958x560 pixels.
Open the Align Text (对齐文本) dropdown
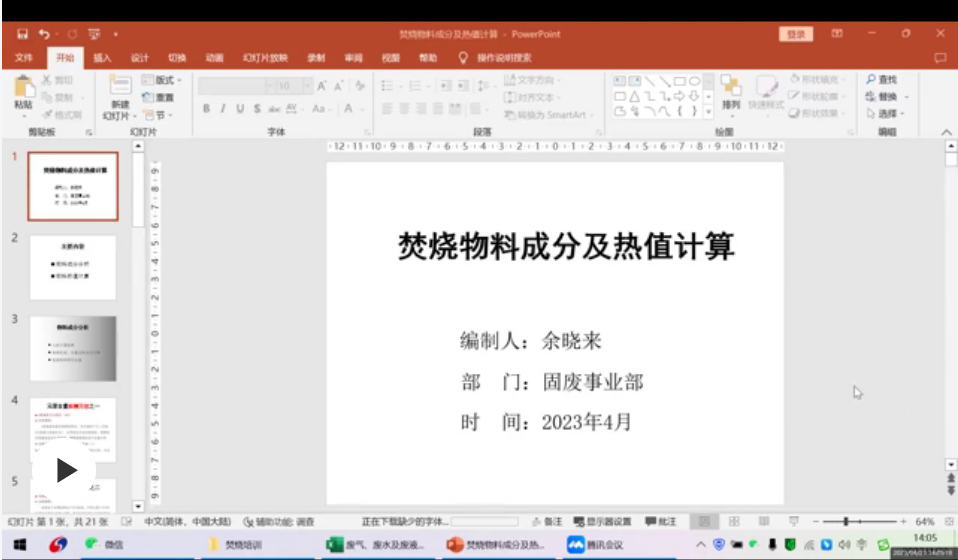(532, 97)
